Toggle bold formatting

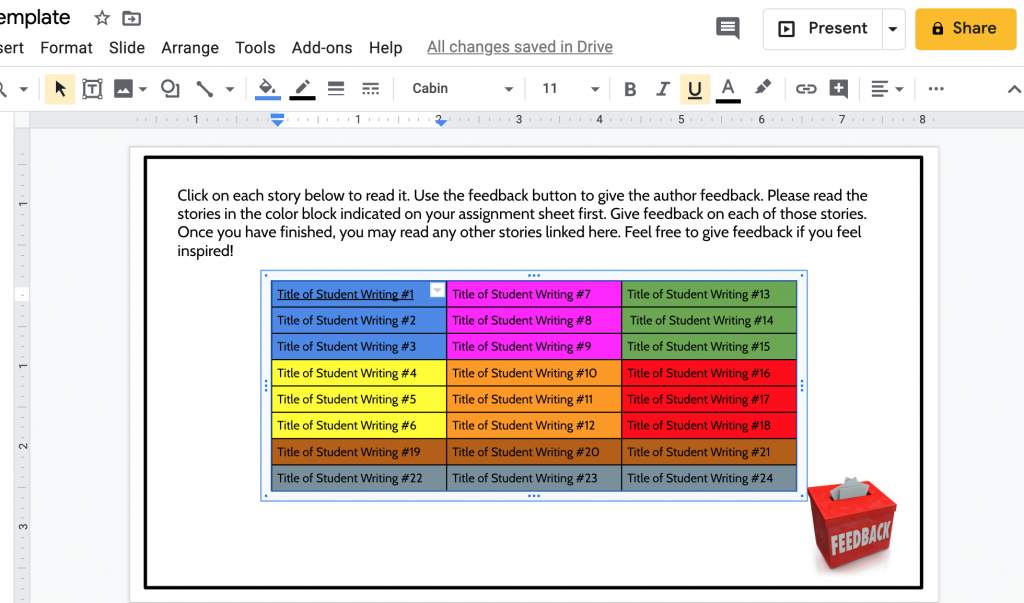(630, 89)
